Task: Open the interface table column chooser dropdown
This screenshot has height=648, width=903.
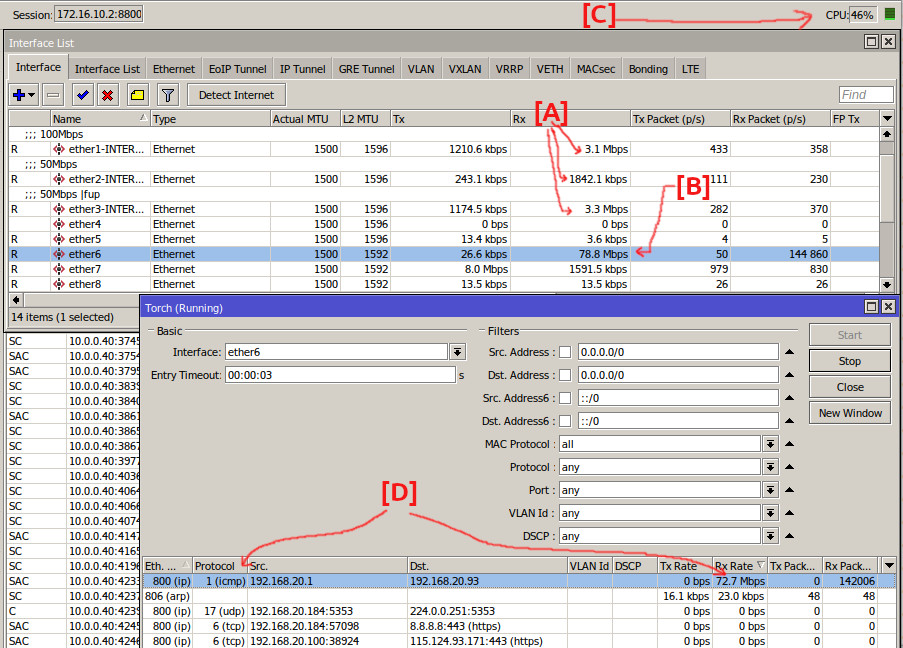Action: pyautogui.click(x=887, y=119)
